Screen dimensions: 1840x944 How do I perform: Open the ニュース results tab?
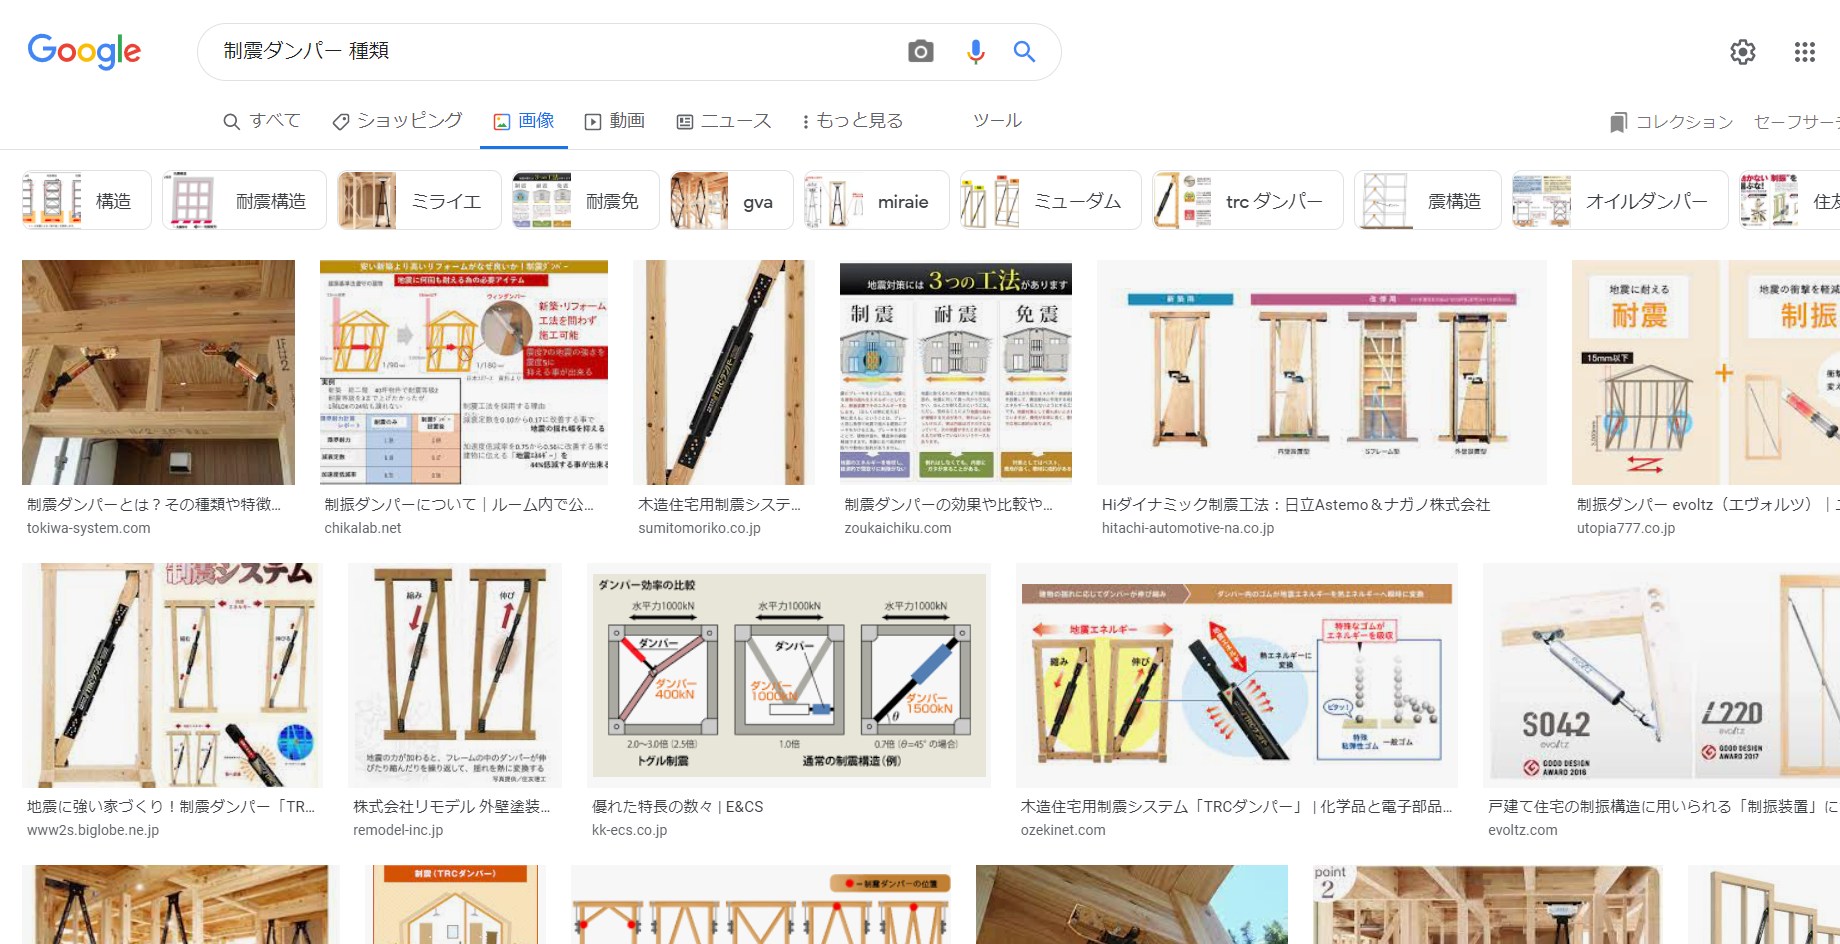click(724, 121)
